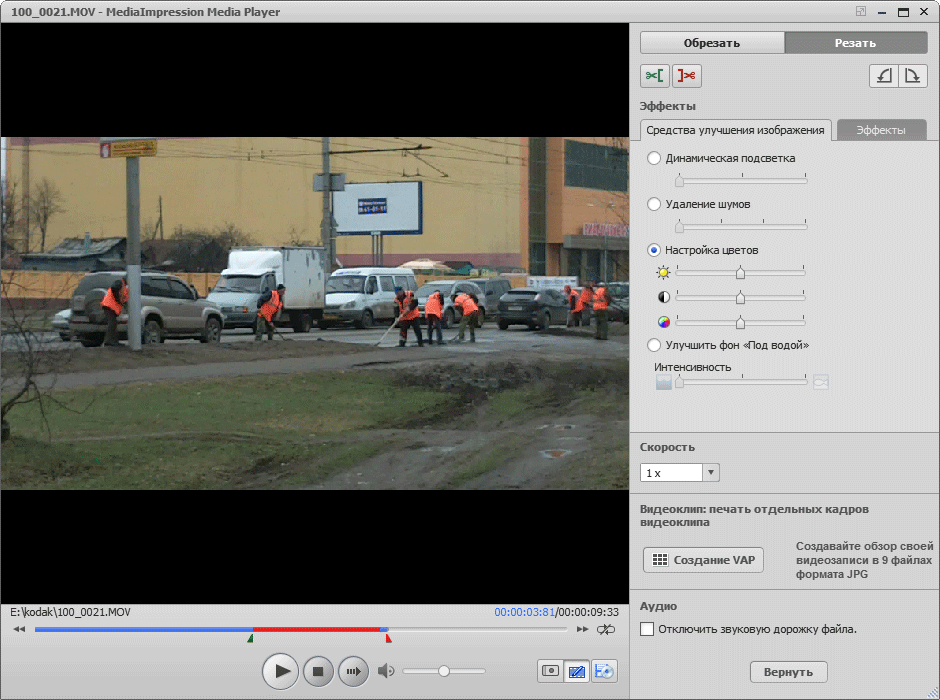Set the trim start mark (green scissors)

tap(655, 76)
